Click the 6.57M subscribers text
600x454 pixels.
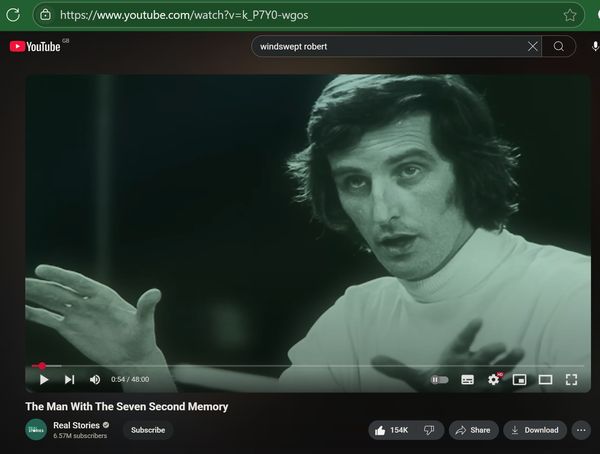click(x=80, y=436)
